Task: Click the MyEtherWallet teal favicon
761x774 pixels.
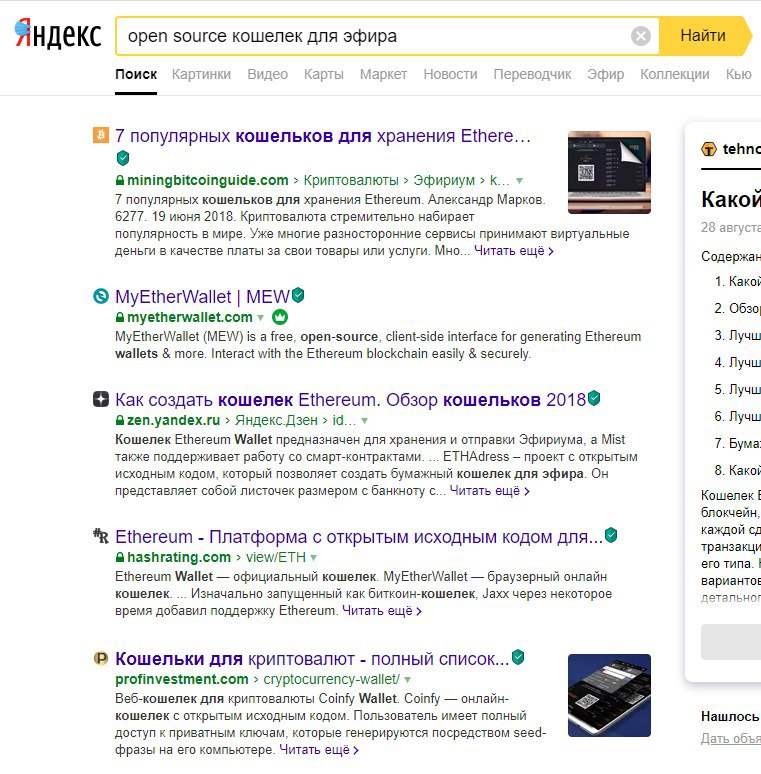Action: tap(101, 296)
